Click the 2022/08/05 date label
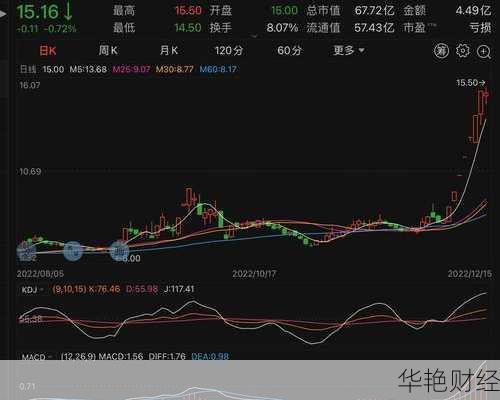The height and width of the screenshot is (400, 500). point(40,274)
